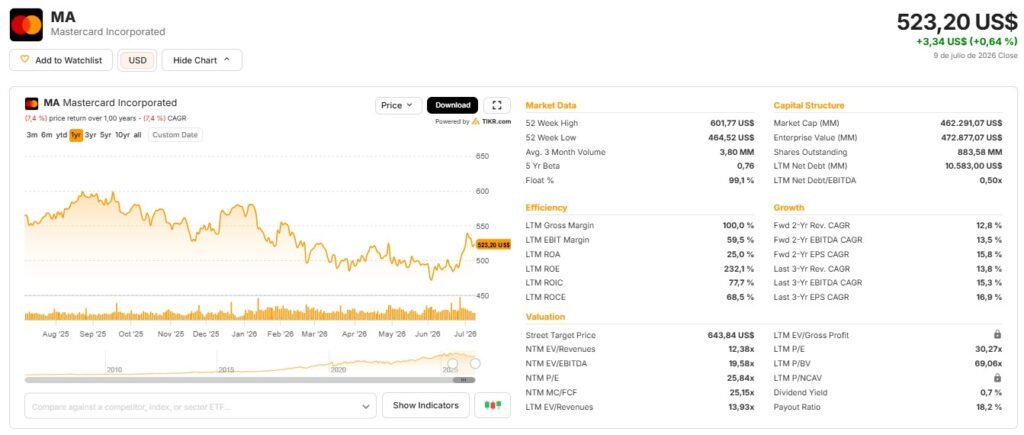Click the Street Target Price 643,84 US$

731,335
